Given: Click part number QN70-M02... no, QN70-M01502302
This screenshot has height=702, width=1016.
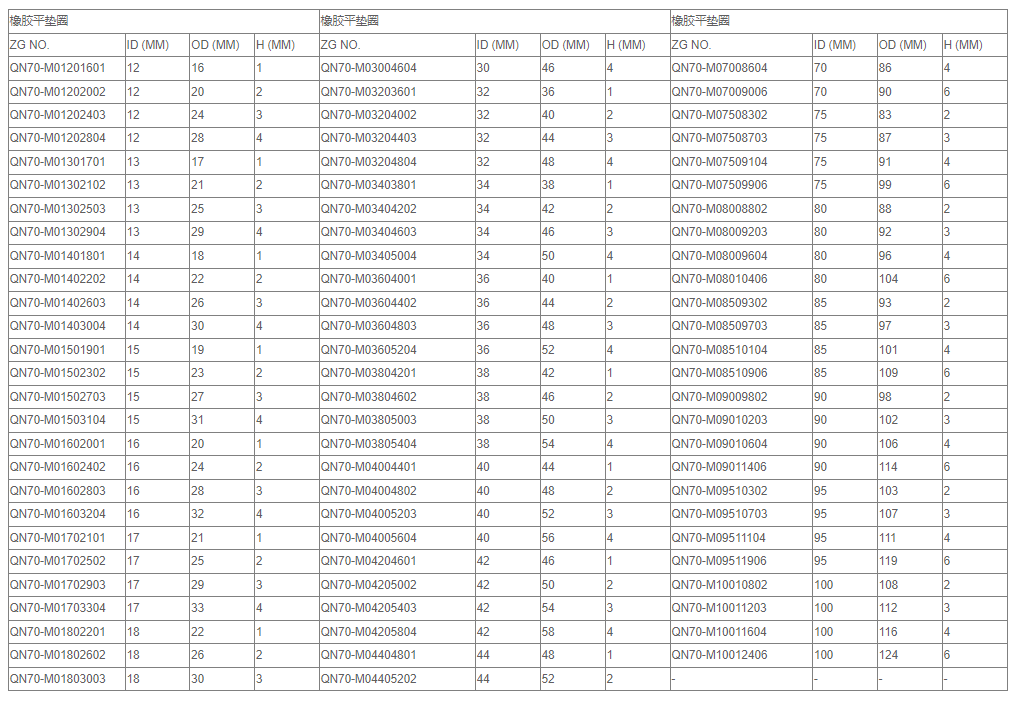Looking at the screenshot, I should (x=57, y=373).
